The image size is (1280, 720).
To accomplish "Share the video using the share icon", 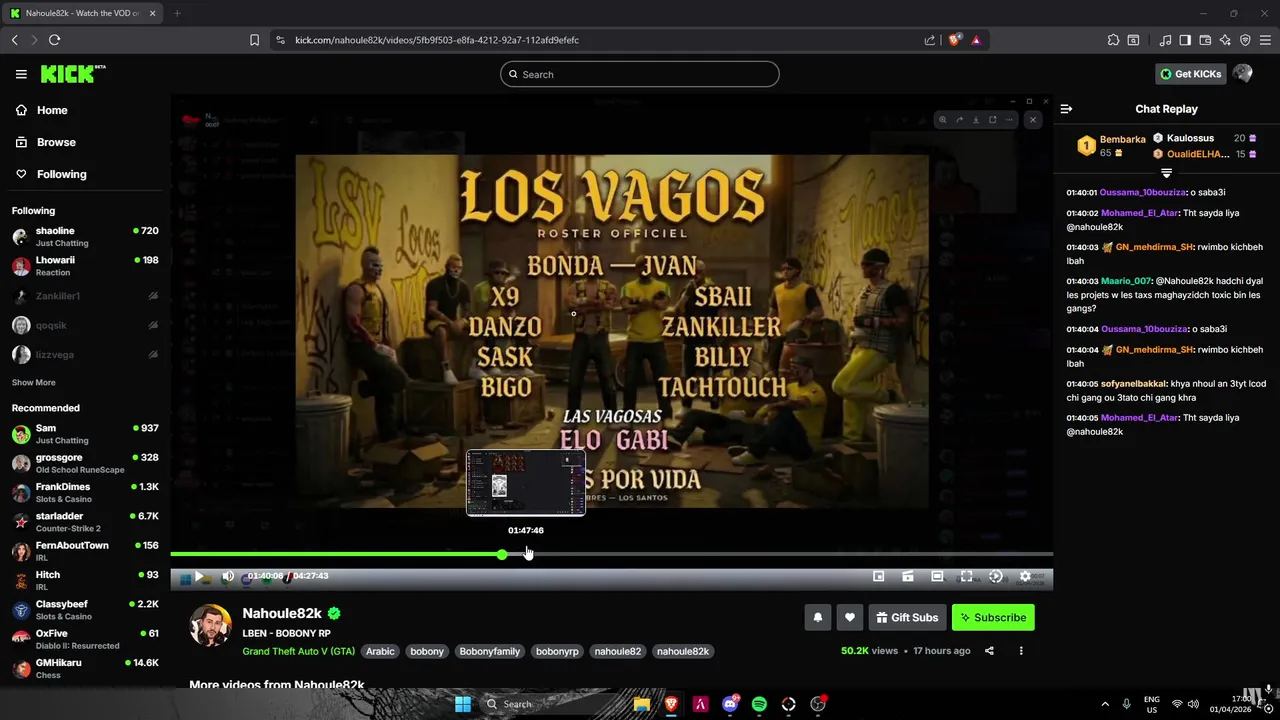I will click(989, 651).
